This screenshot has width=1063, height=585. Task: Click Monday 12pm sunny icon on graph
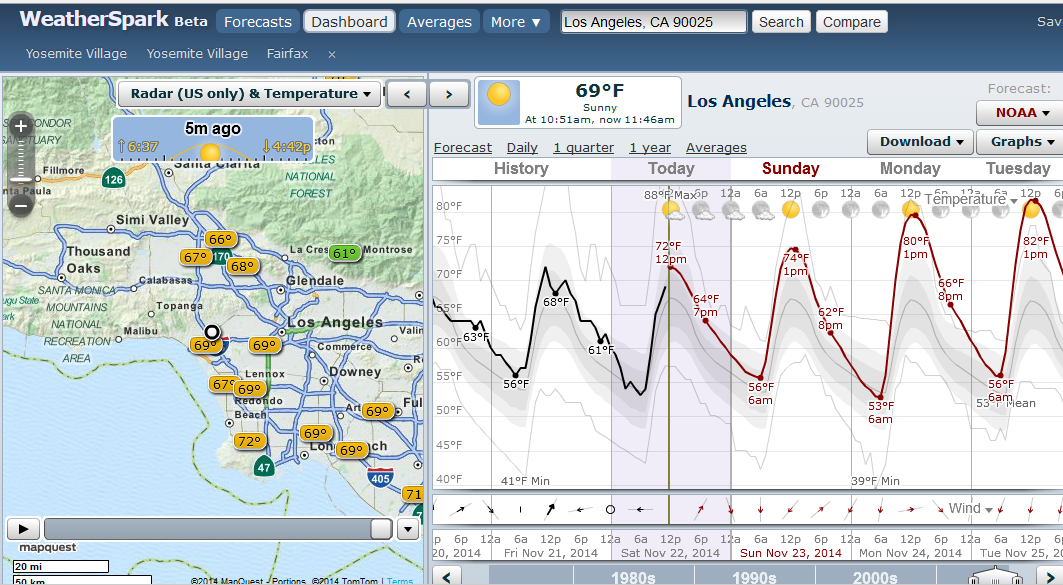(911, 209)
